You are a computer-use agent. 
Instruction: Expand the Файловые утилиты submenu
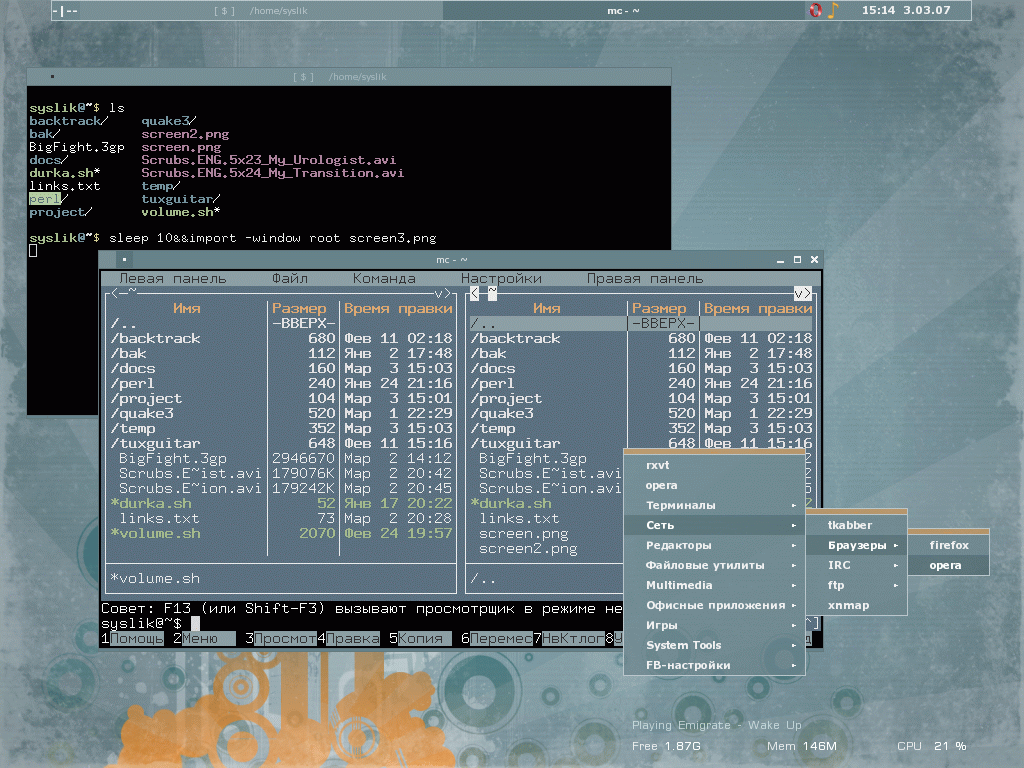click(x=714, y=566)
